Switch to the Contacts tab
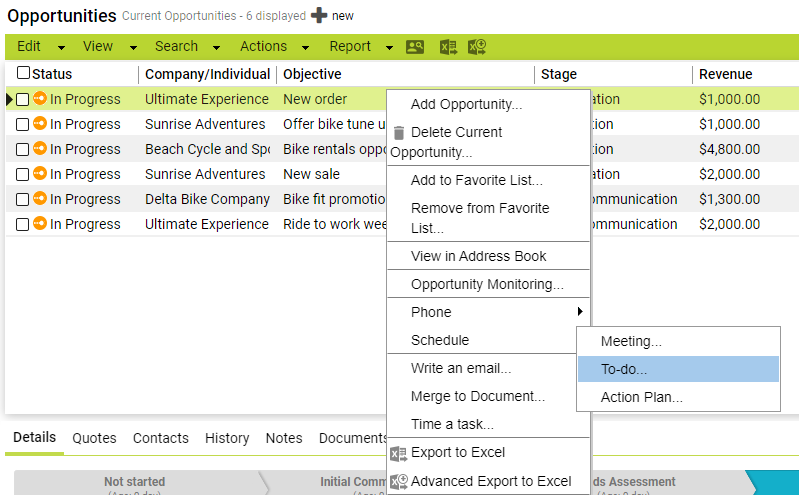The height and width of the screenshot is (495, 799). click(x=161, y=438)
